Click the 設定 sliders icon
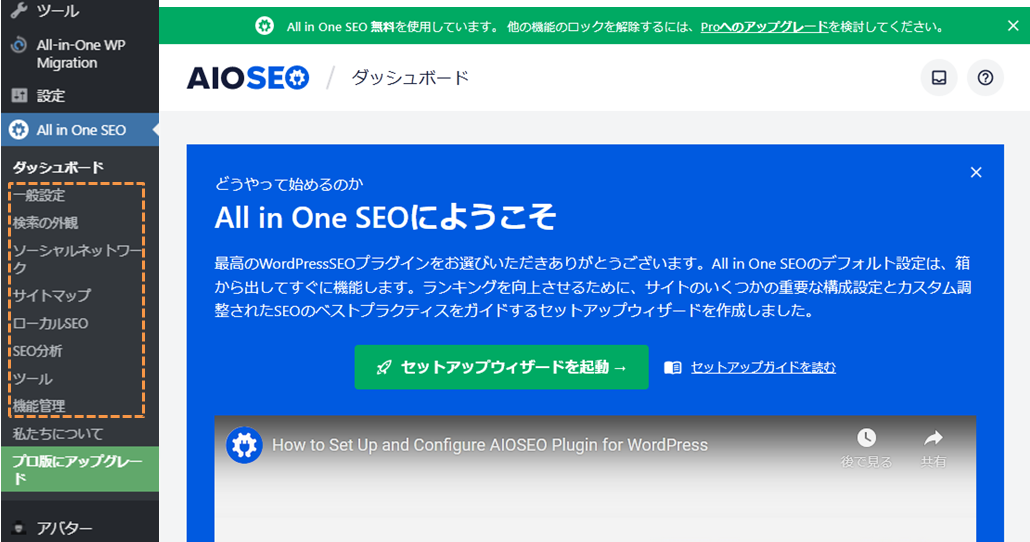The image size is (1030, 542). 19,96
